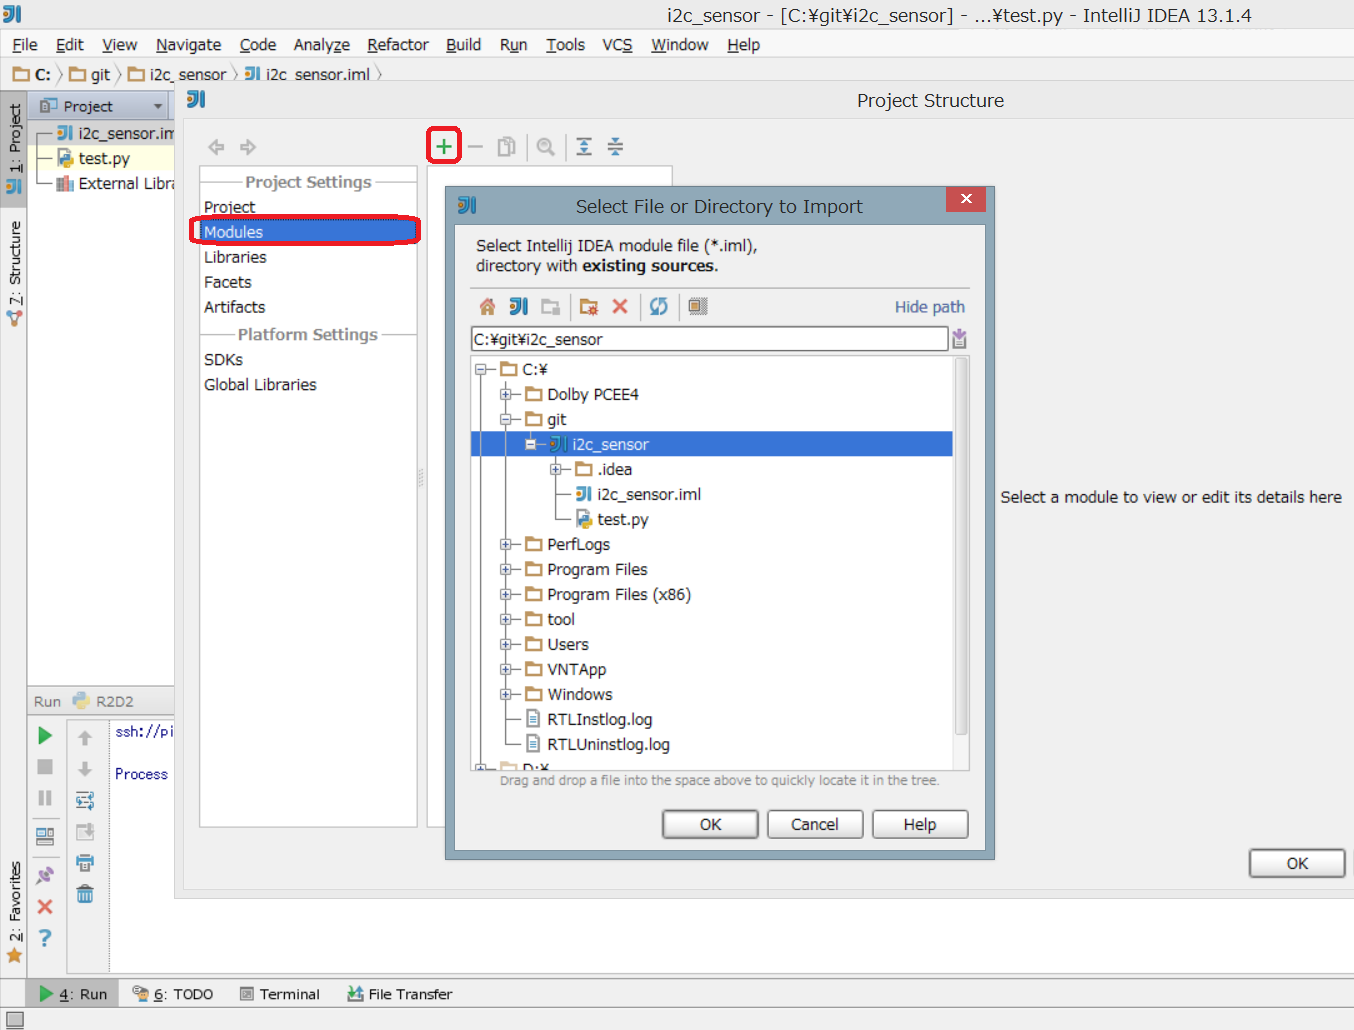
Task: Open the Tools menu
Action: [x=565, y=45]
